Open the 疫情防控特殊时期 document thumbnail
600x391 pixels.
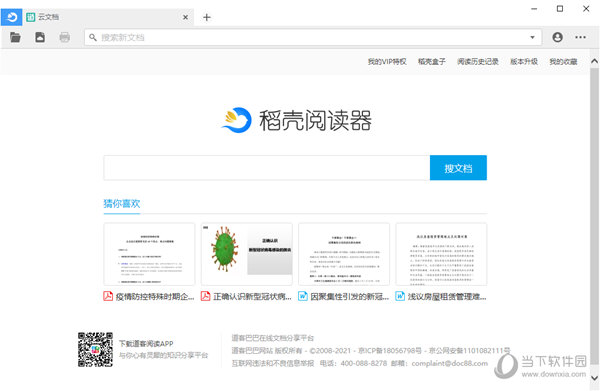[149, 254]
